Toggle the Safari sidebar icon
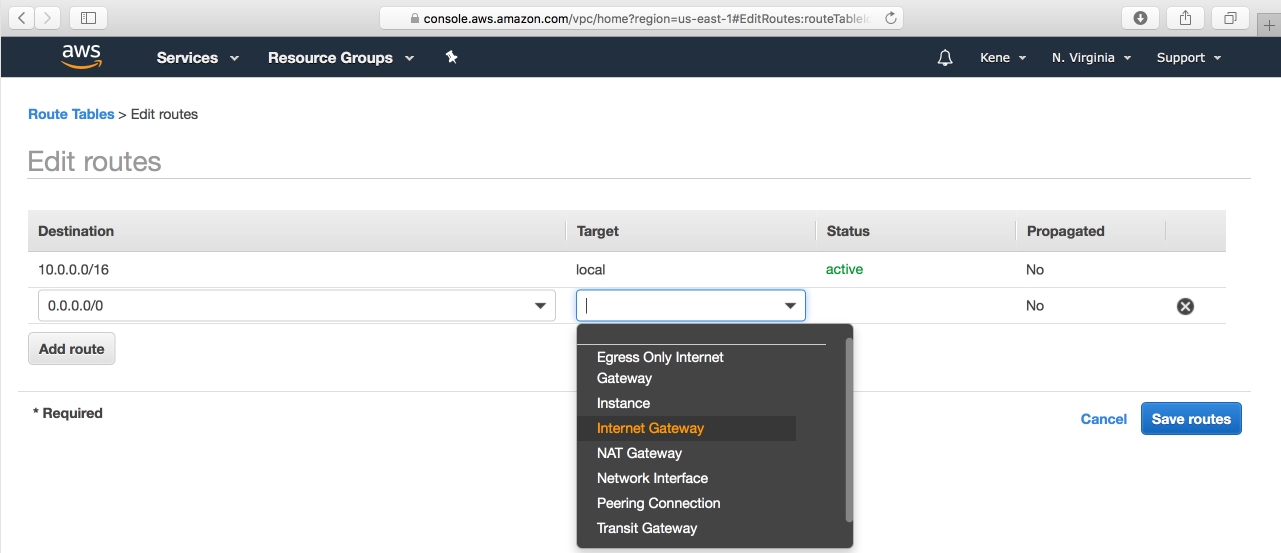The height and width of the screenshot is (553, 1281). [x=88, y=18]
